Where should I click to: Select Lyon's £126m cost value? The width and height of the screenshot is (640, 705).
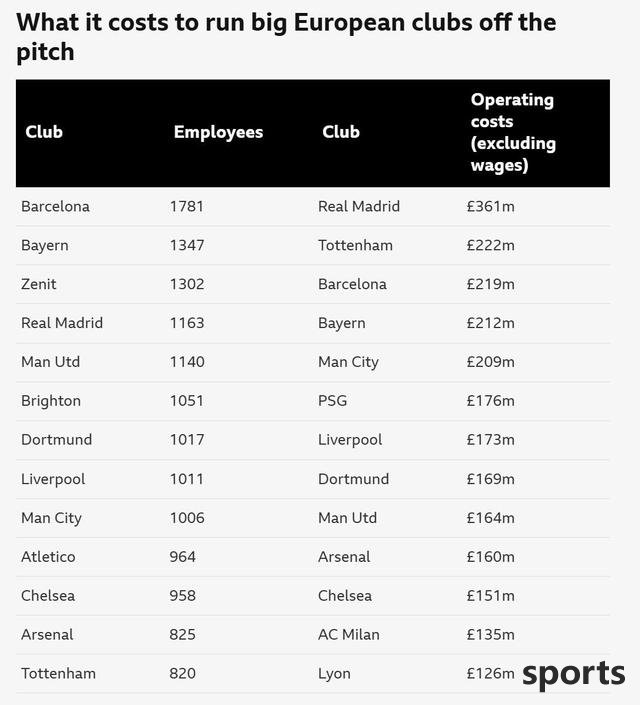click(491, 674)
